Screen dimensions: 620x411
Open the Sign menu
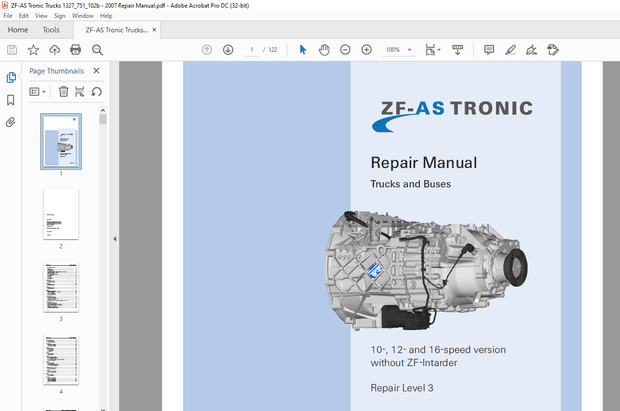point(60,16)
